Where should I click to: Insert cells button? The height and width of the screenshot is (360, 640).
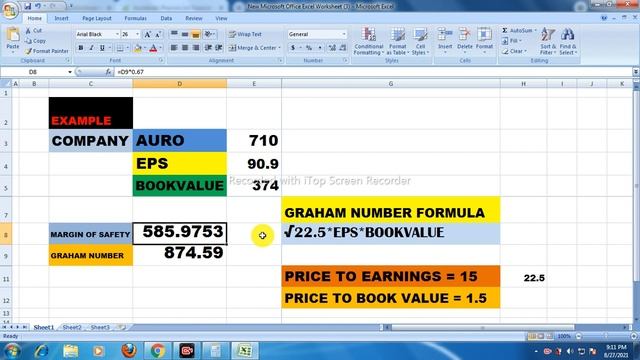click(445, 40)
